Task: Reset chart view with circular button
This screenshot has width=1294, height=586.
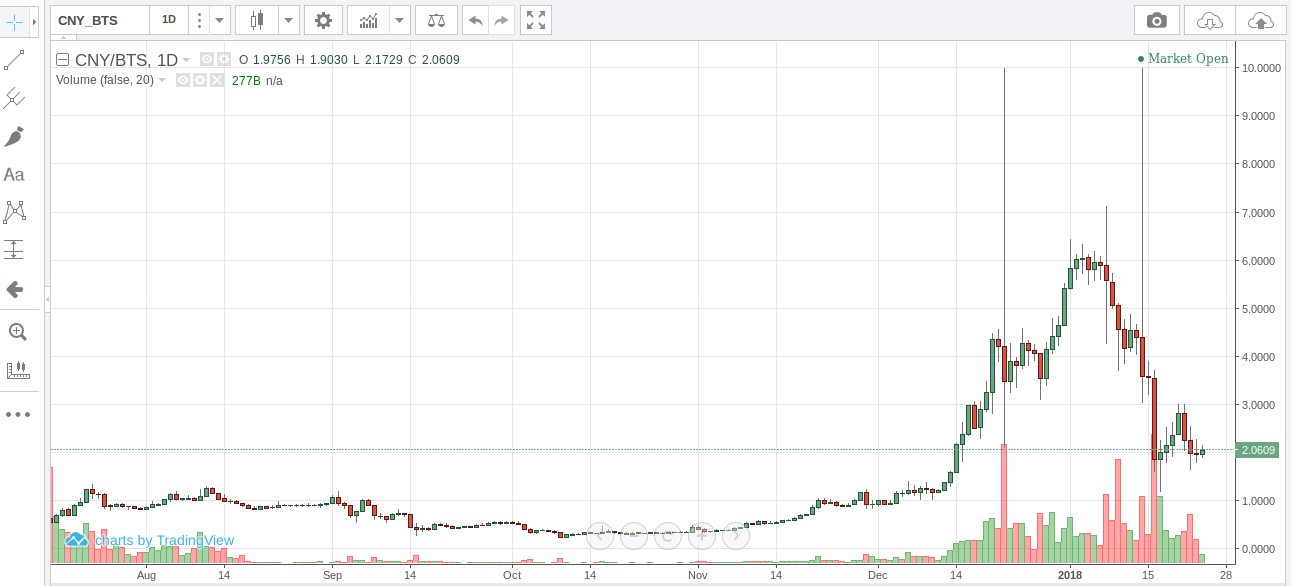Action: pos(668,536)
